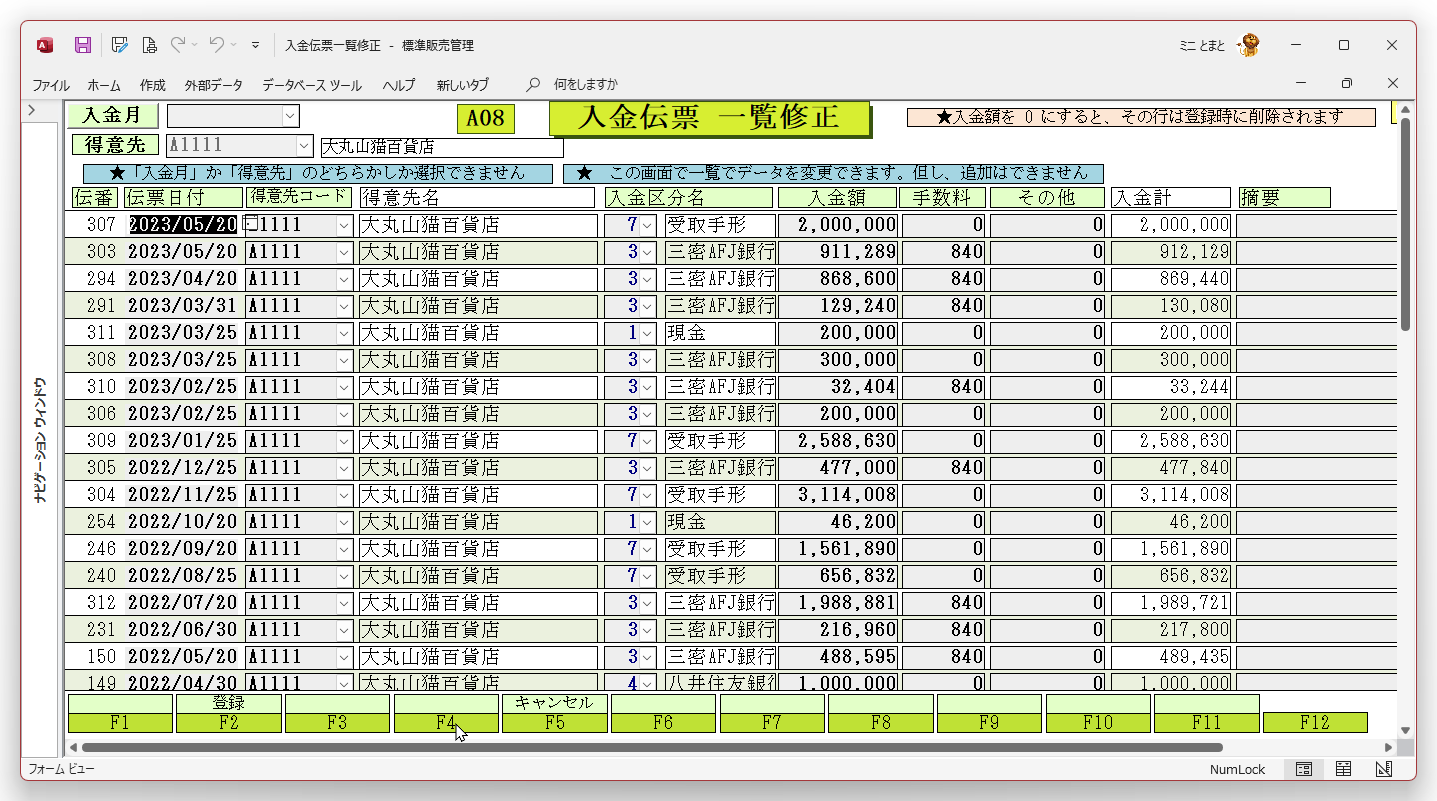The width and height of the screenshot is (1437, 801).
Task: Click the 手数料 field of slip 294
Action: pos(944,279)
